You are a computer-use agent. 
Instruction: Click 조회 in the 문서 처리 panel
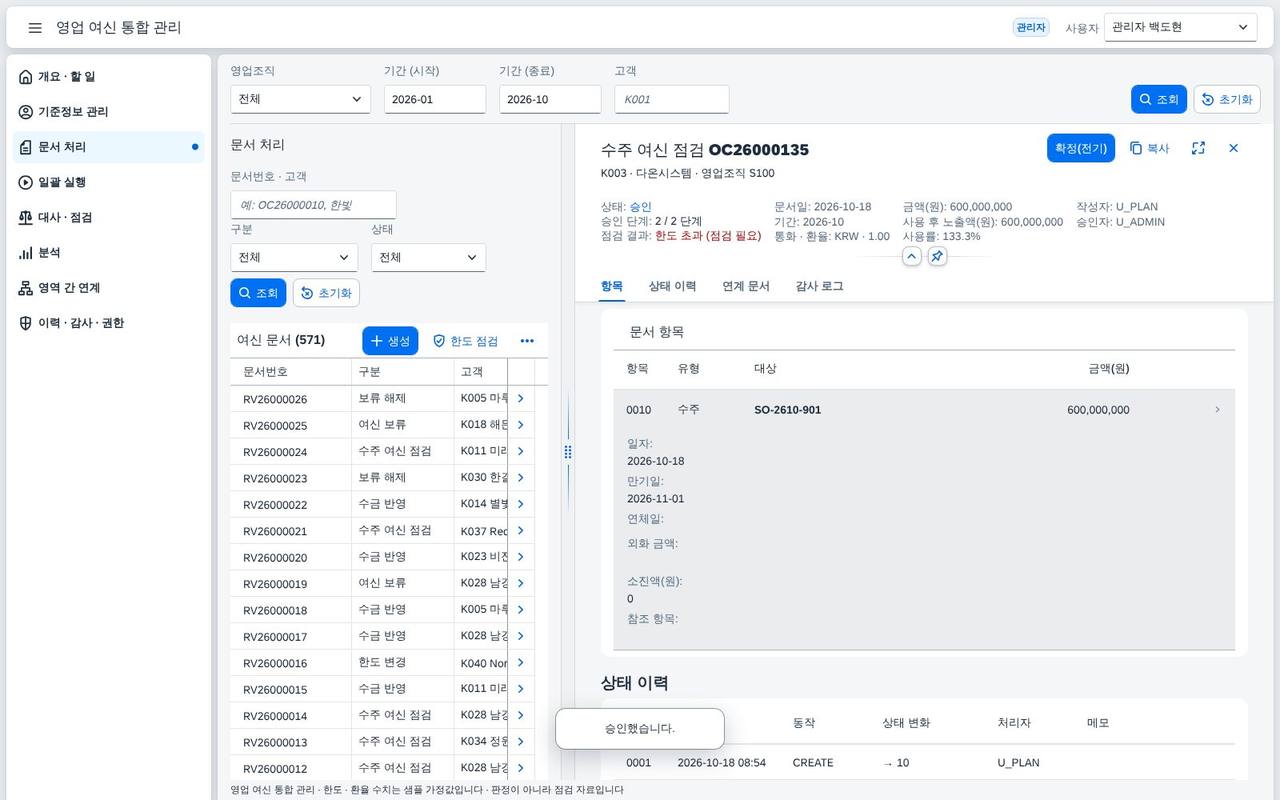click(258, 293)
